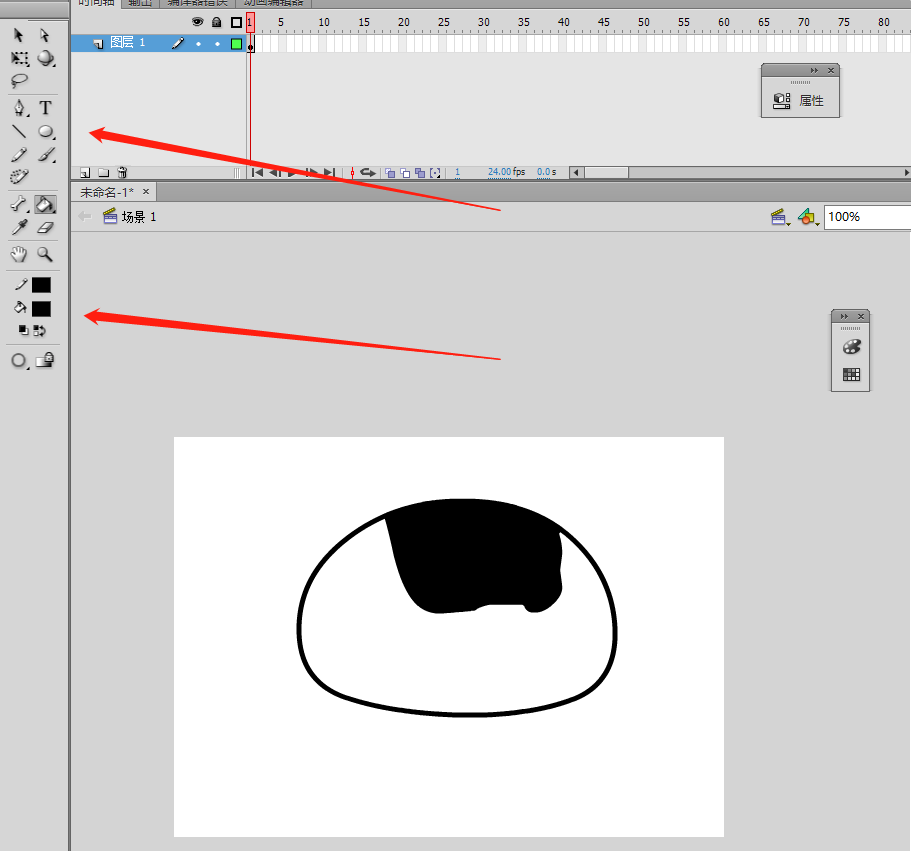Click 场景 1 in the edit bar
The width and height of the screenshot is (911, 851).
(139, 217)
